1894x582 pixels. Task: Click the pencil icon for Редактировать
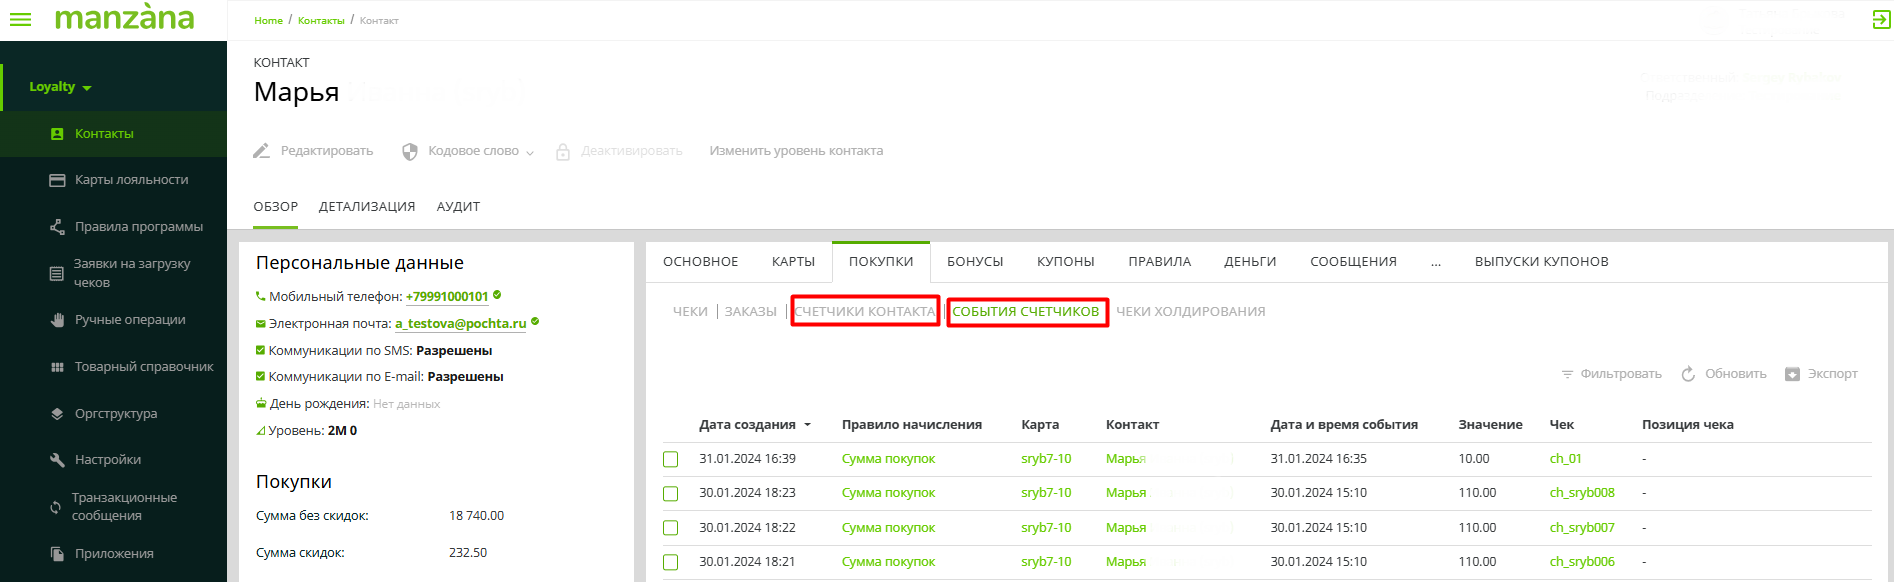(x=262, y=151)
